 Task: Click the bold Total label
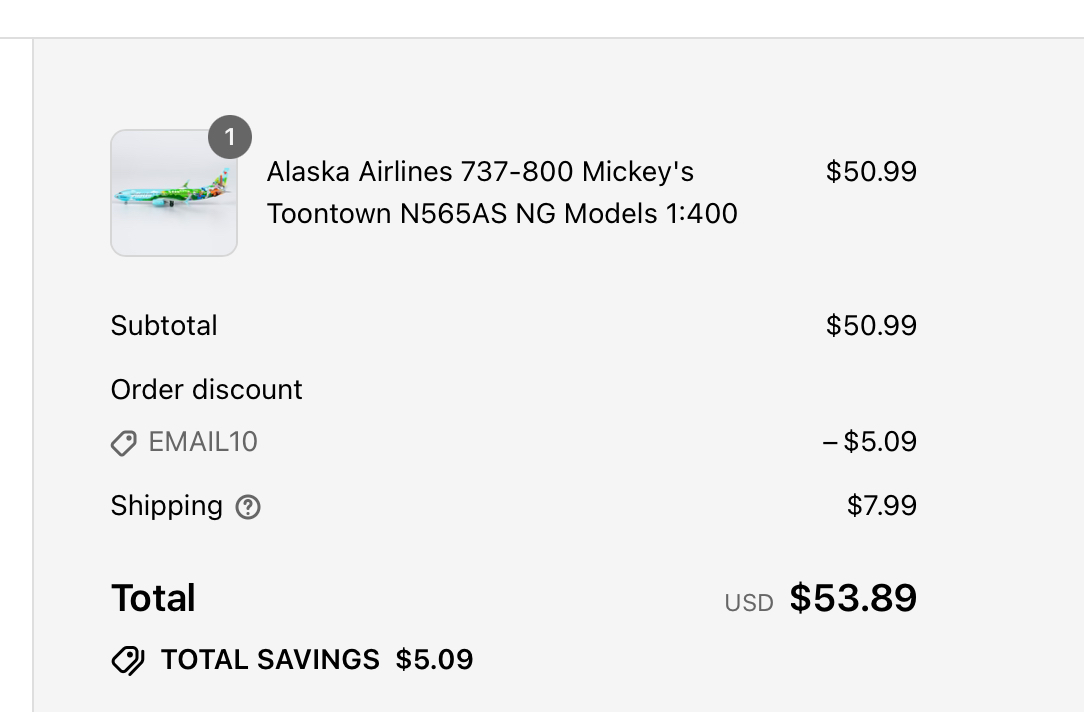tap(153, 598)
